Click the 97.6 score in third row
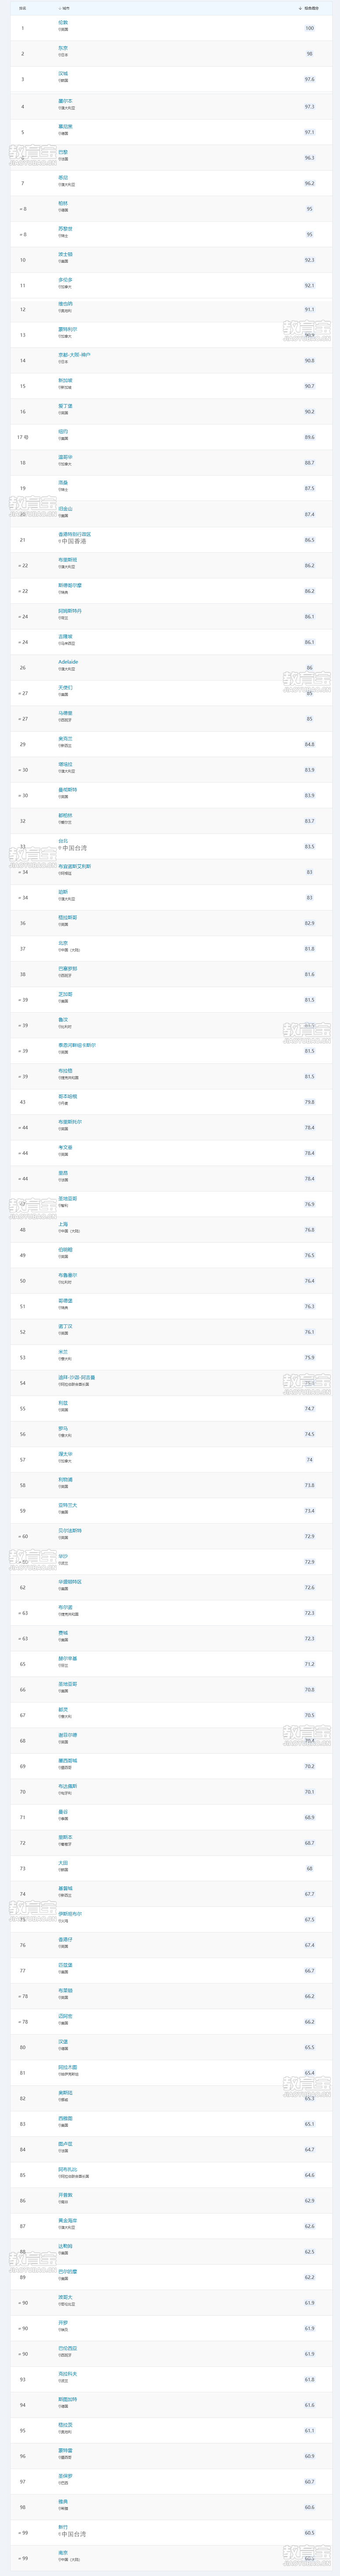This screenshot has height=2576, width=340. [310, 79]
